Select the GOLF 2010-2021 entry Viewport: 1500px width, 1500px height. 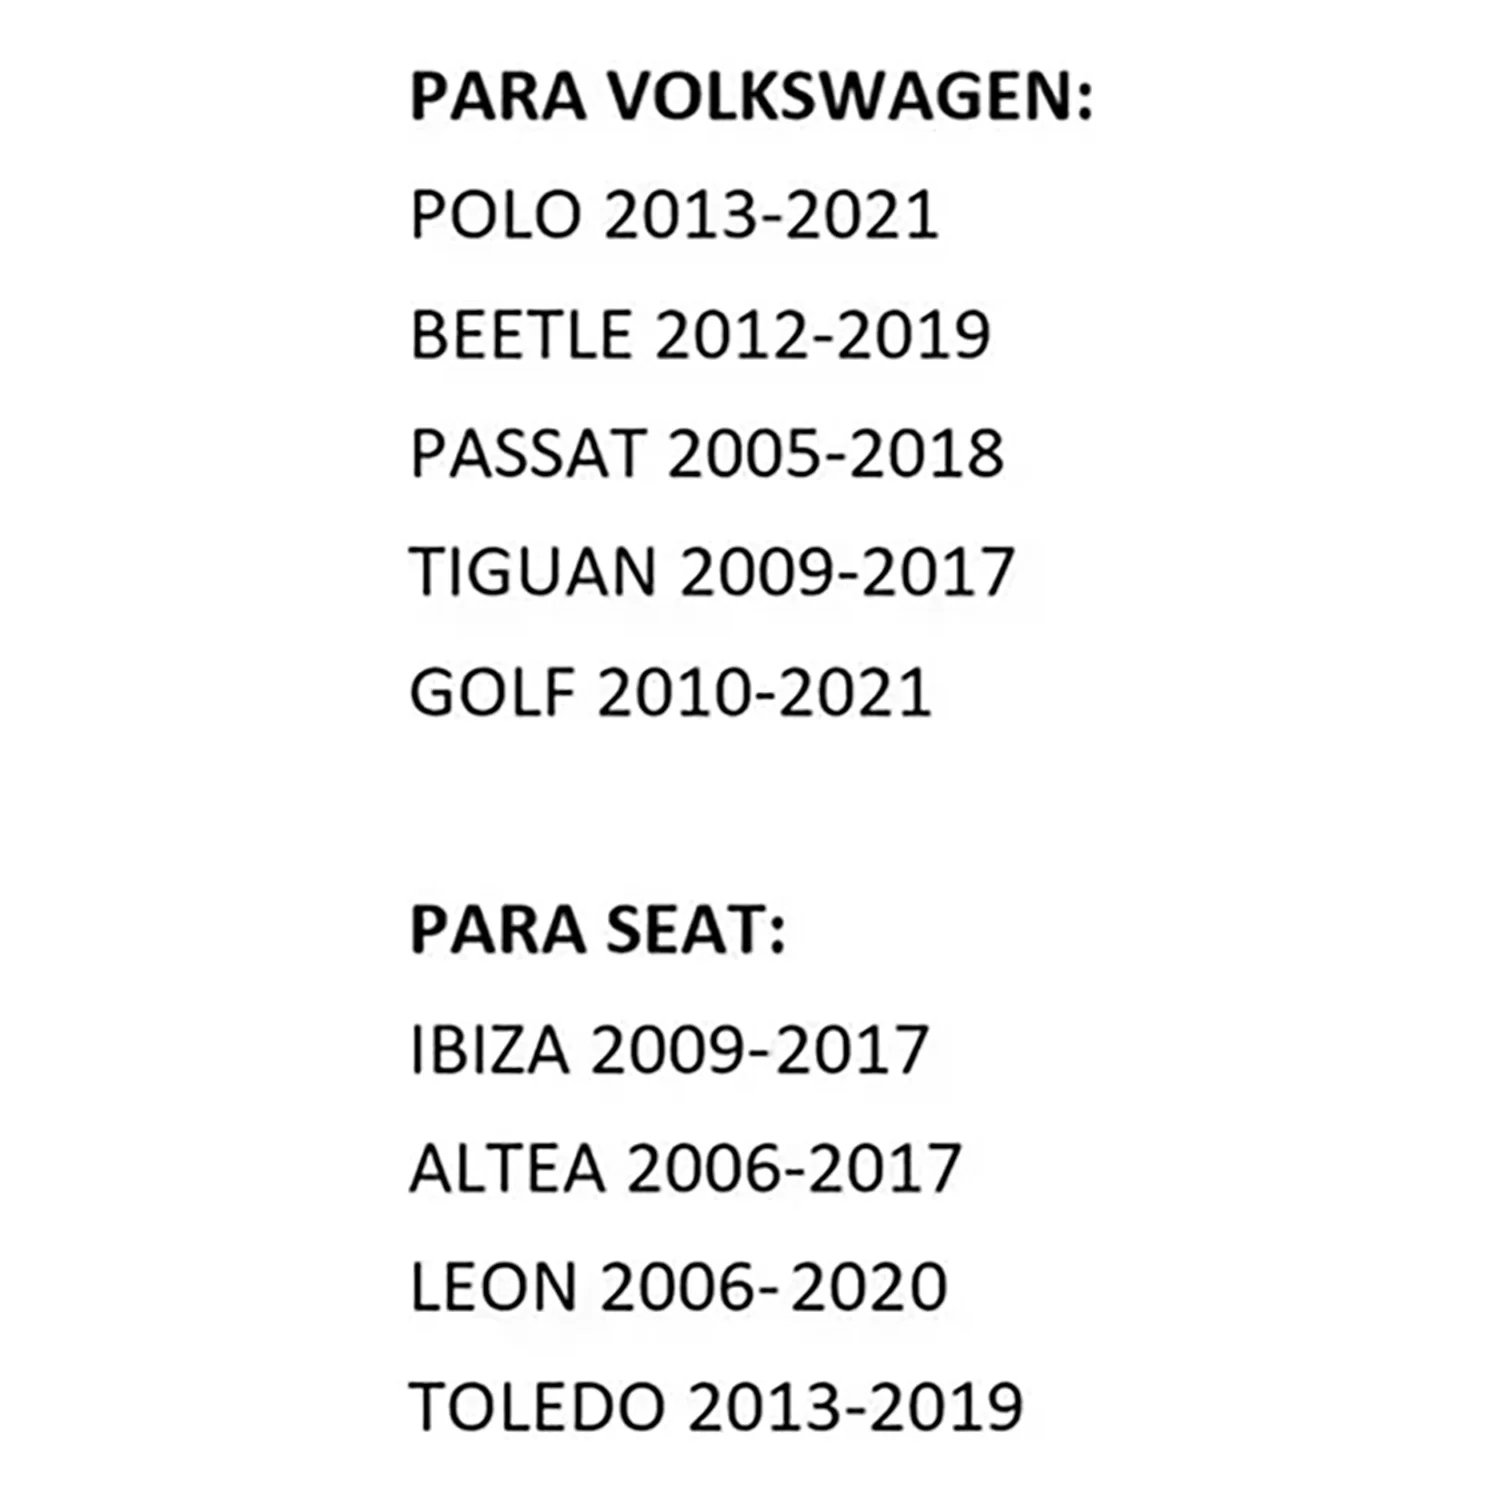tap(671, 692)
